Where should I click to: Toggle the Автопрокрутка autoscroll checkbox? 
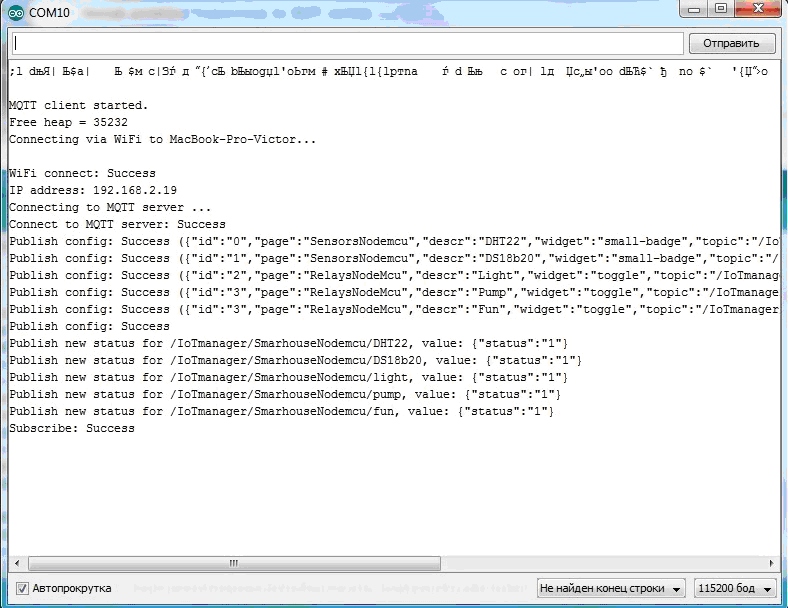click(22, 588)
